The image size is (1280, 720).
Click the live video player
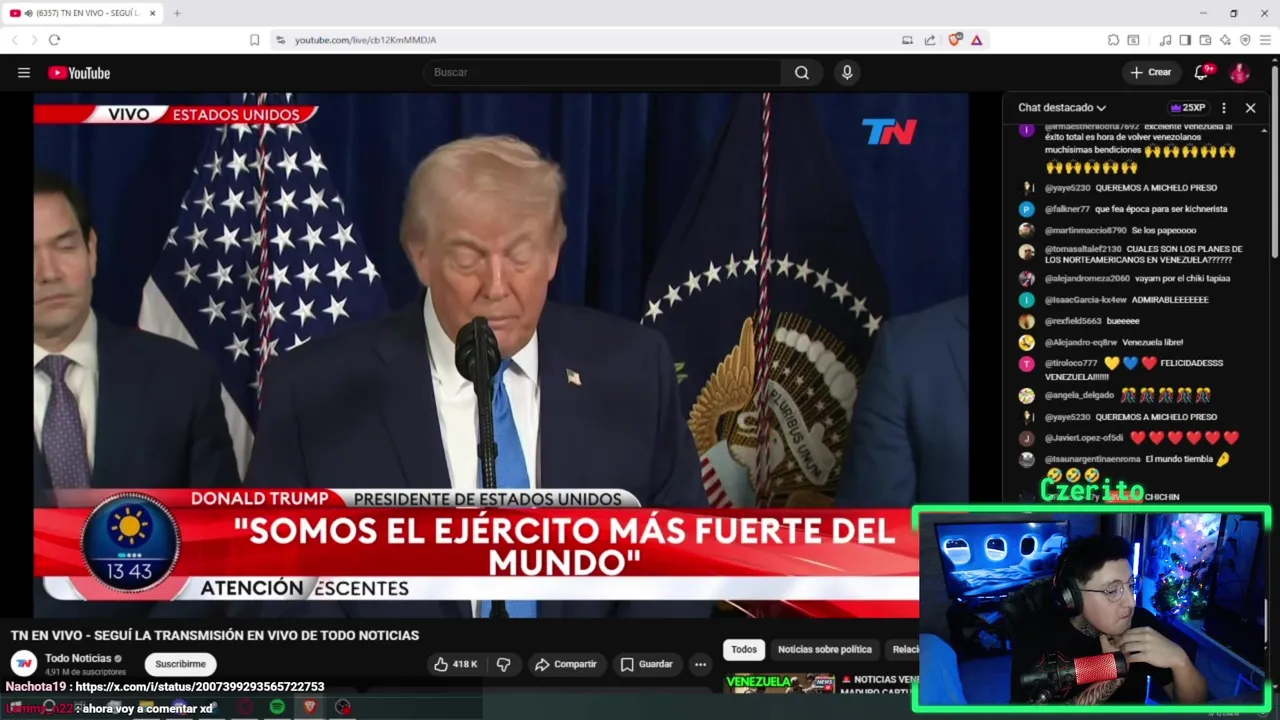tap(501, 355)
